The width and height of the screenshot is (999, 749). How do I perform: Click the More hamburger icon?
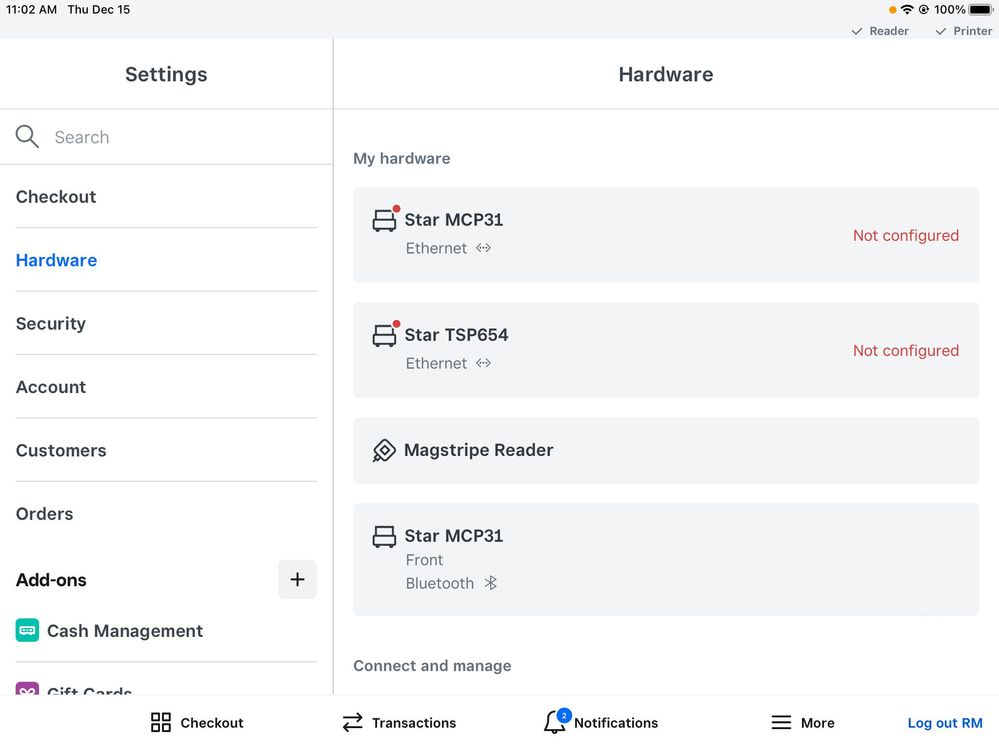(x=781, y=722)
